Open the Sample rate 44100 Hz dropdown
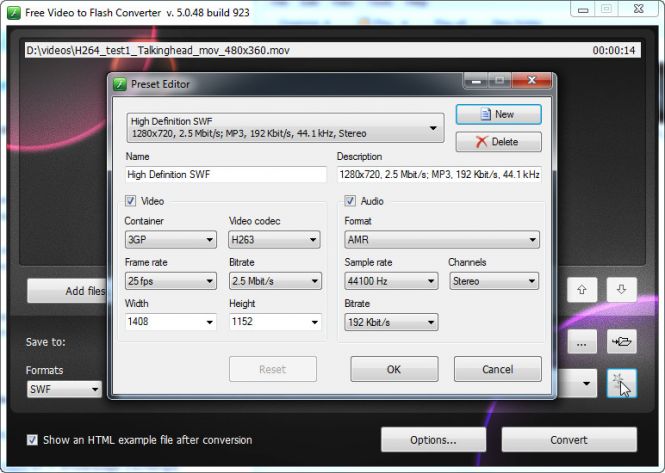The height and width of the screenshot is (473, 665). pos(390,281)
